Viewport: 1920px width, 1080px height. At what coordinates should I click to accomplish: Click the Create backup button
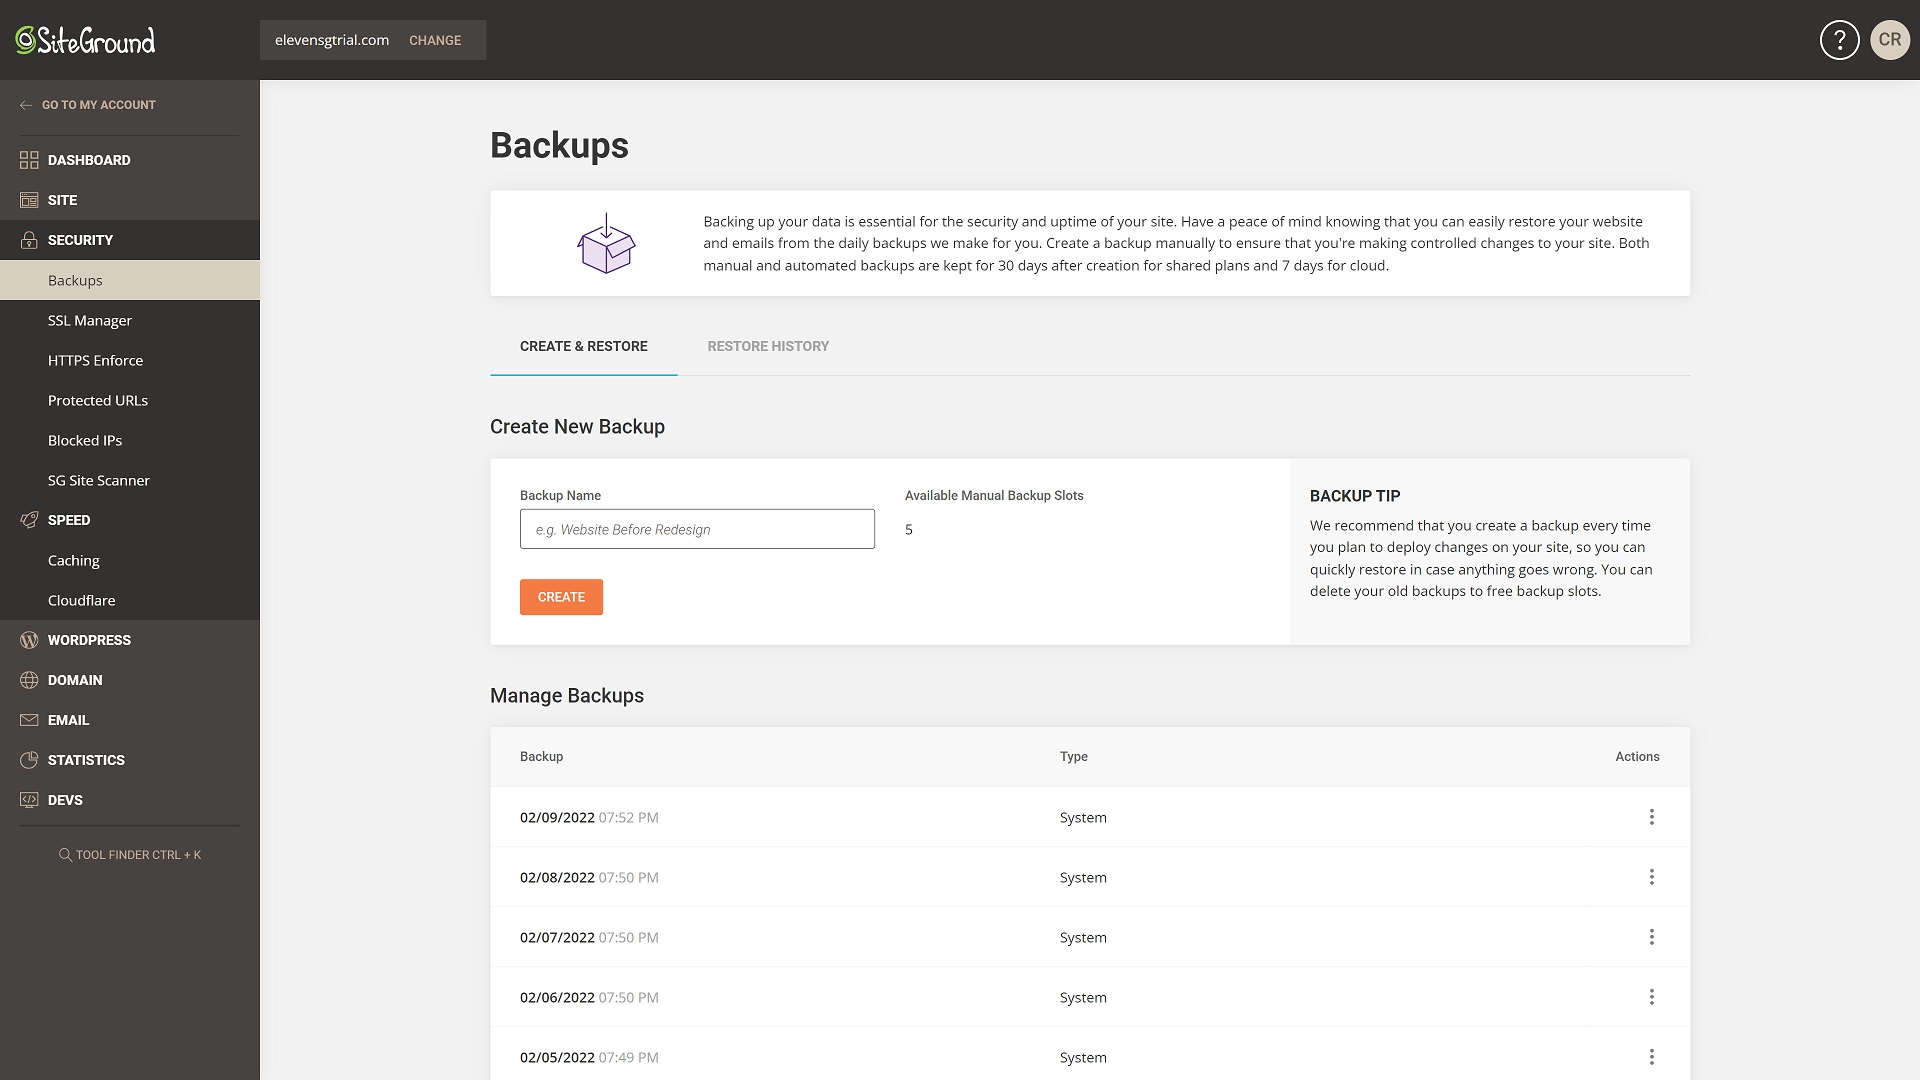(x=560, y=596)
